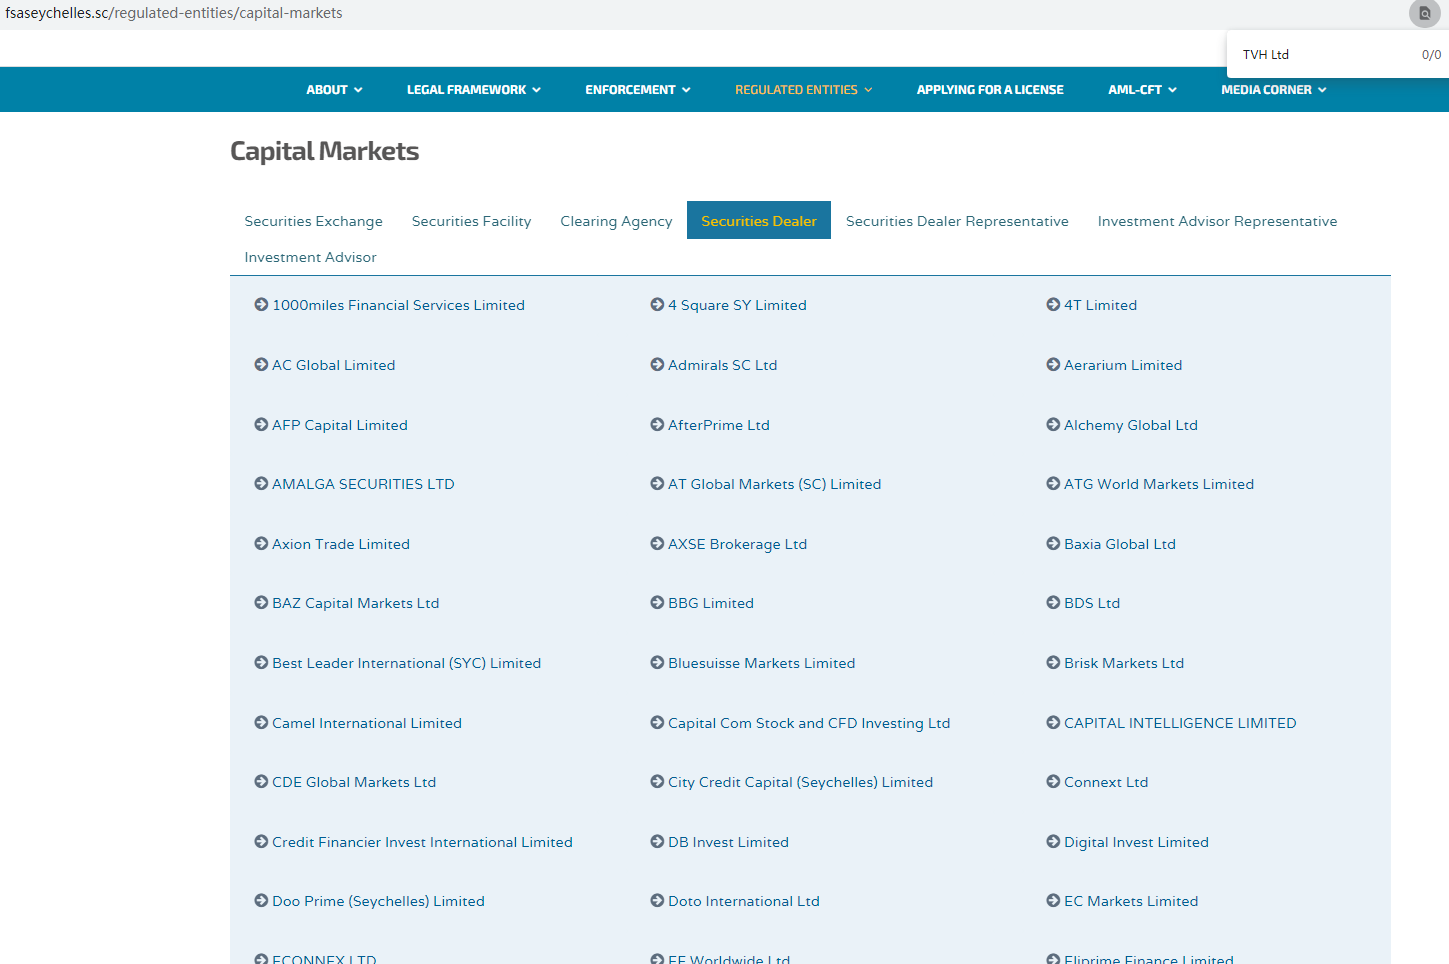Screen dimensions: 1449x964
Task: Open the Securities Dealer Representative tab
Action: pyautogui.click(x=957, y=221)
